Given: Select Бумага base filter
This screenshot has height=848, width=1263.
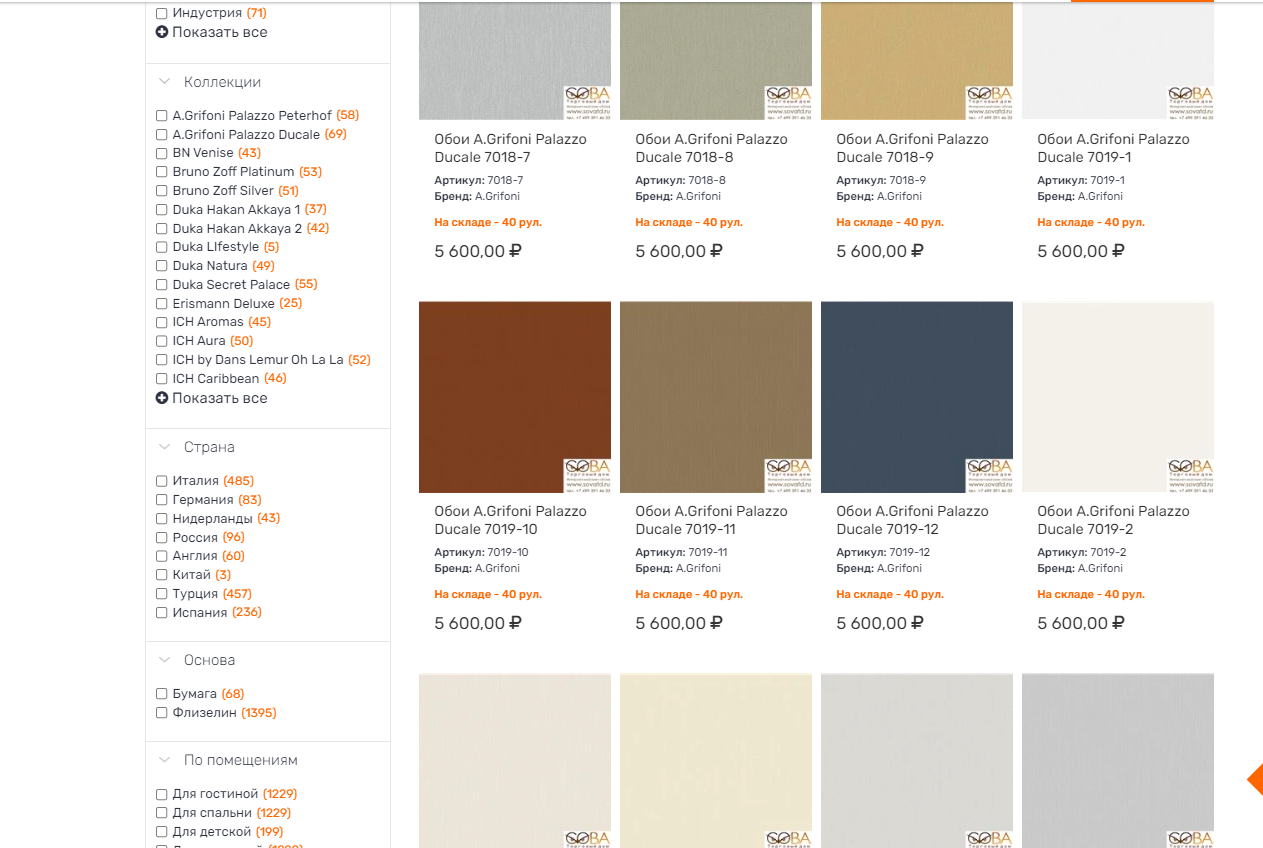Looking at the screenshot, I should pos(162,694).
